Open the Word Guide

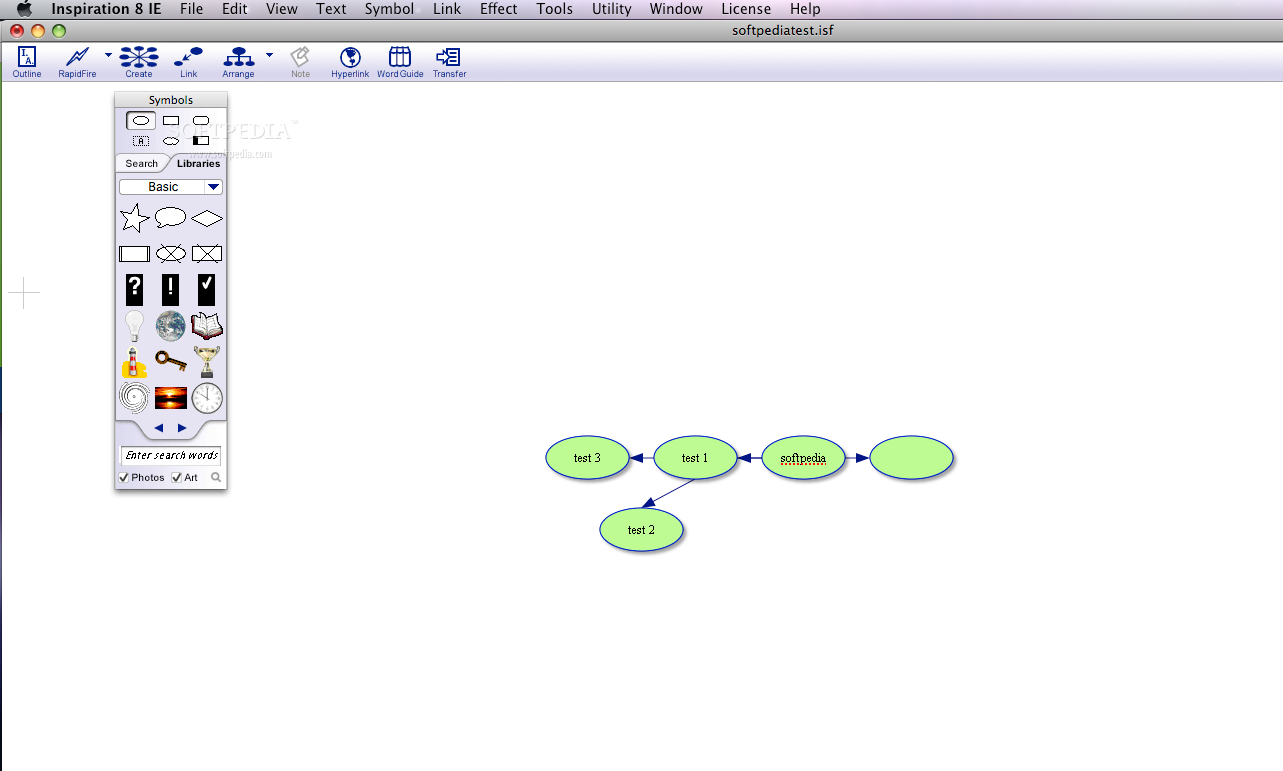(400, 61)
